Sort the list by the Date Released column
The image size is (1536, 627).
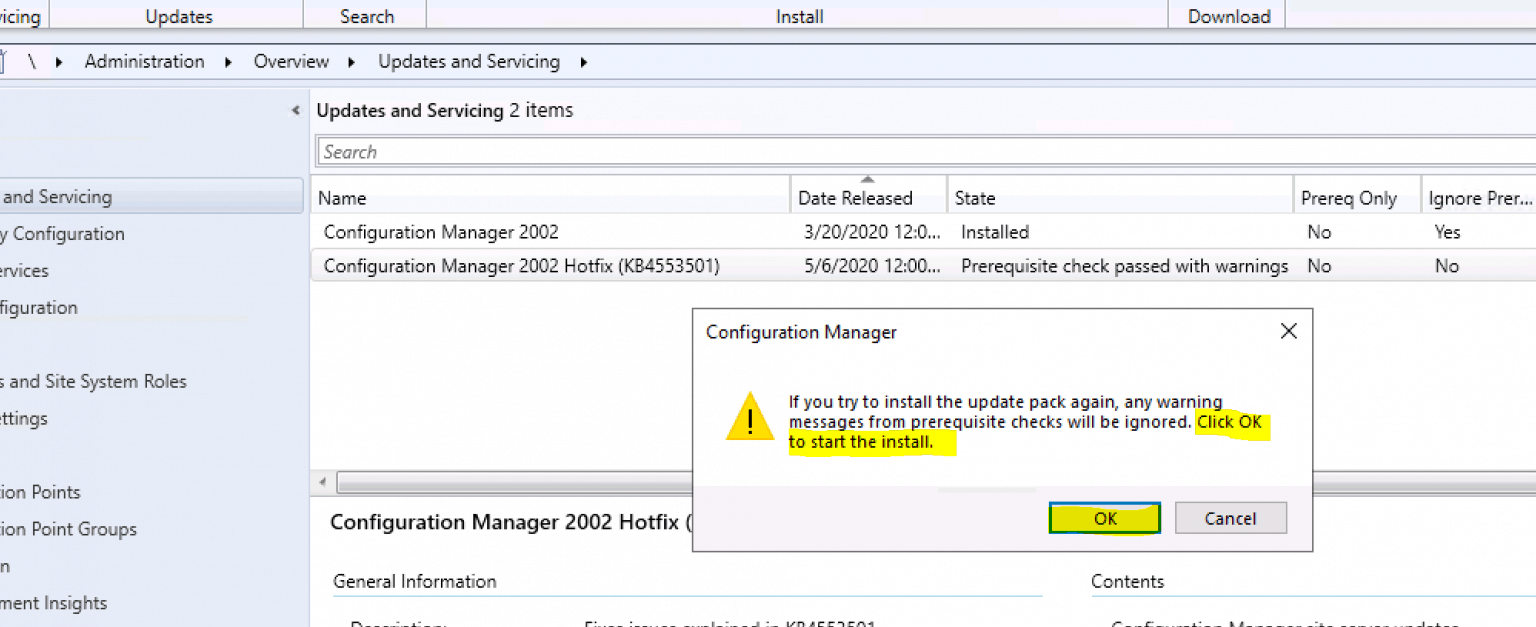(x=854, y=197)
